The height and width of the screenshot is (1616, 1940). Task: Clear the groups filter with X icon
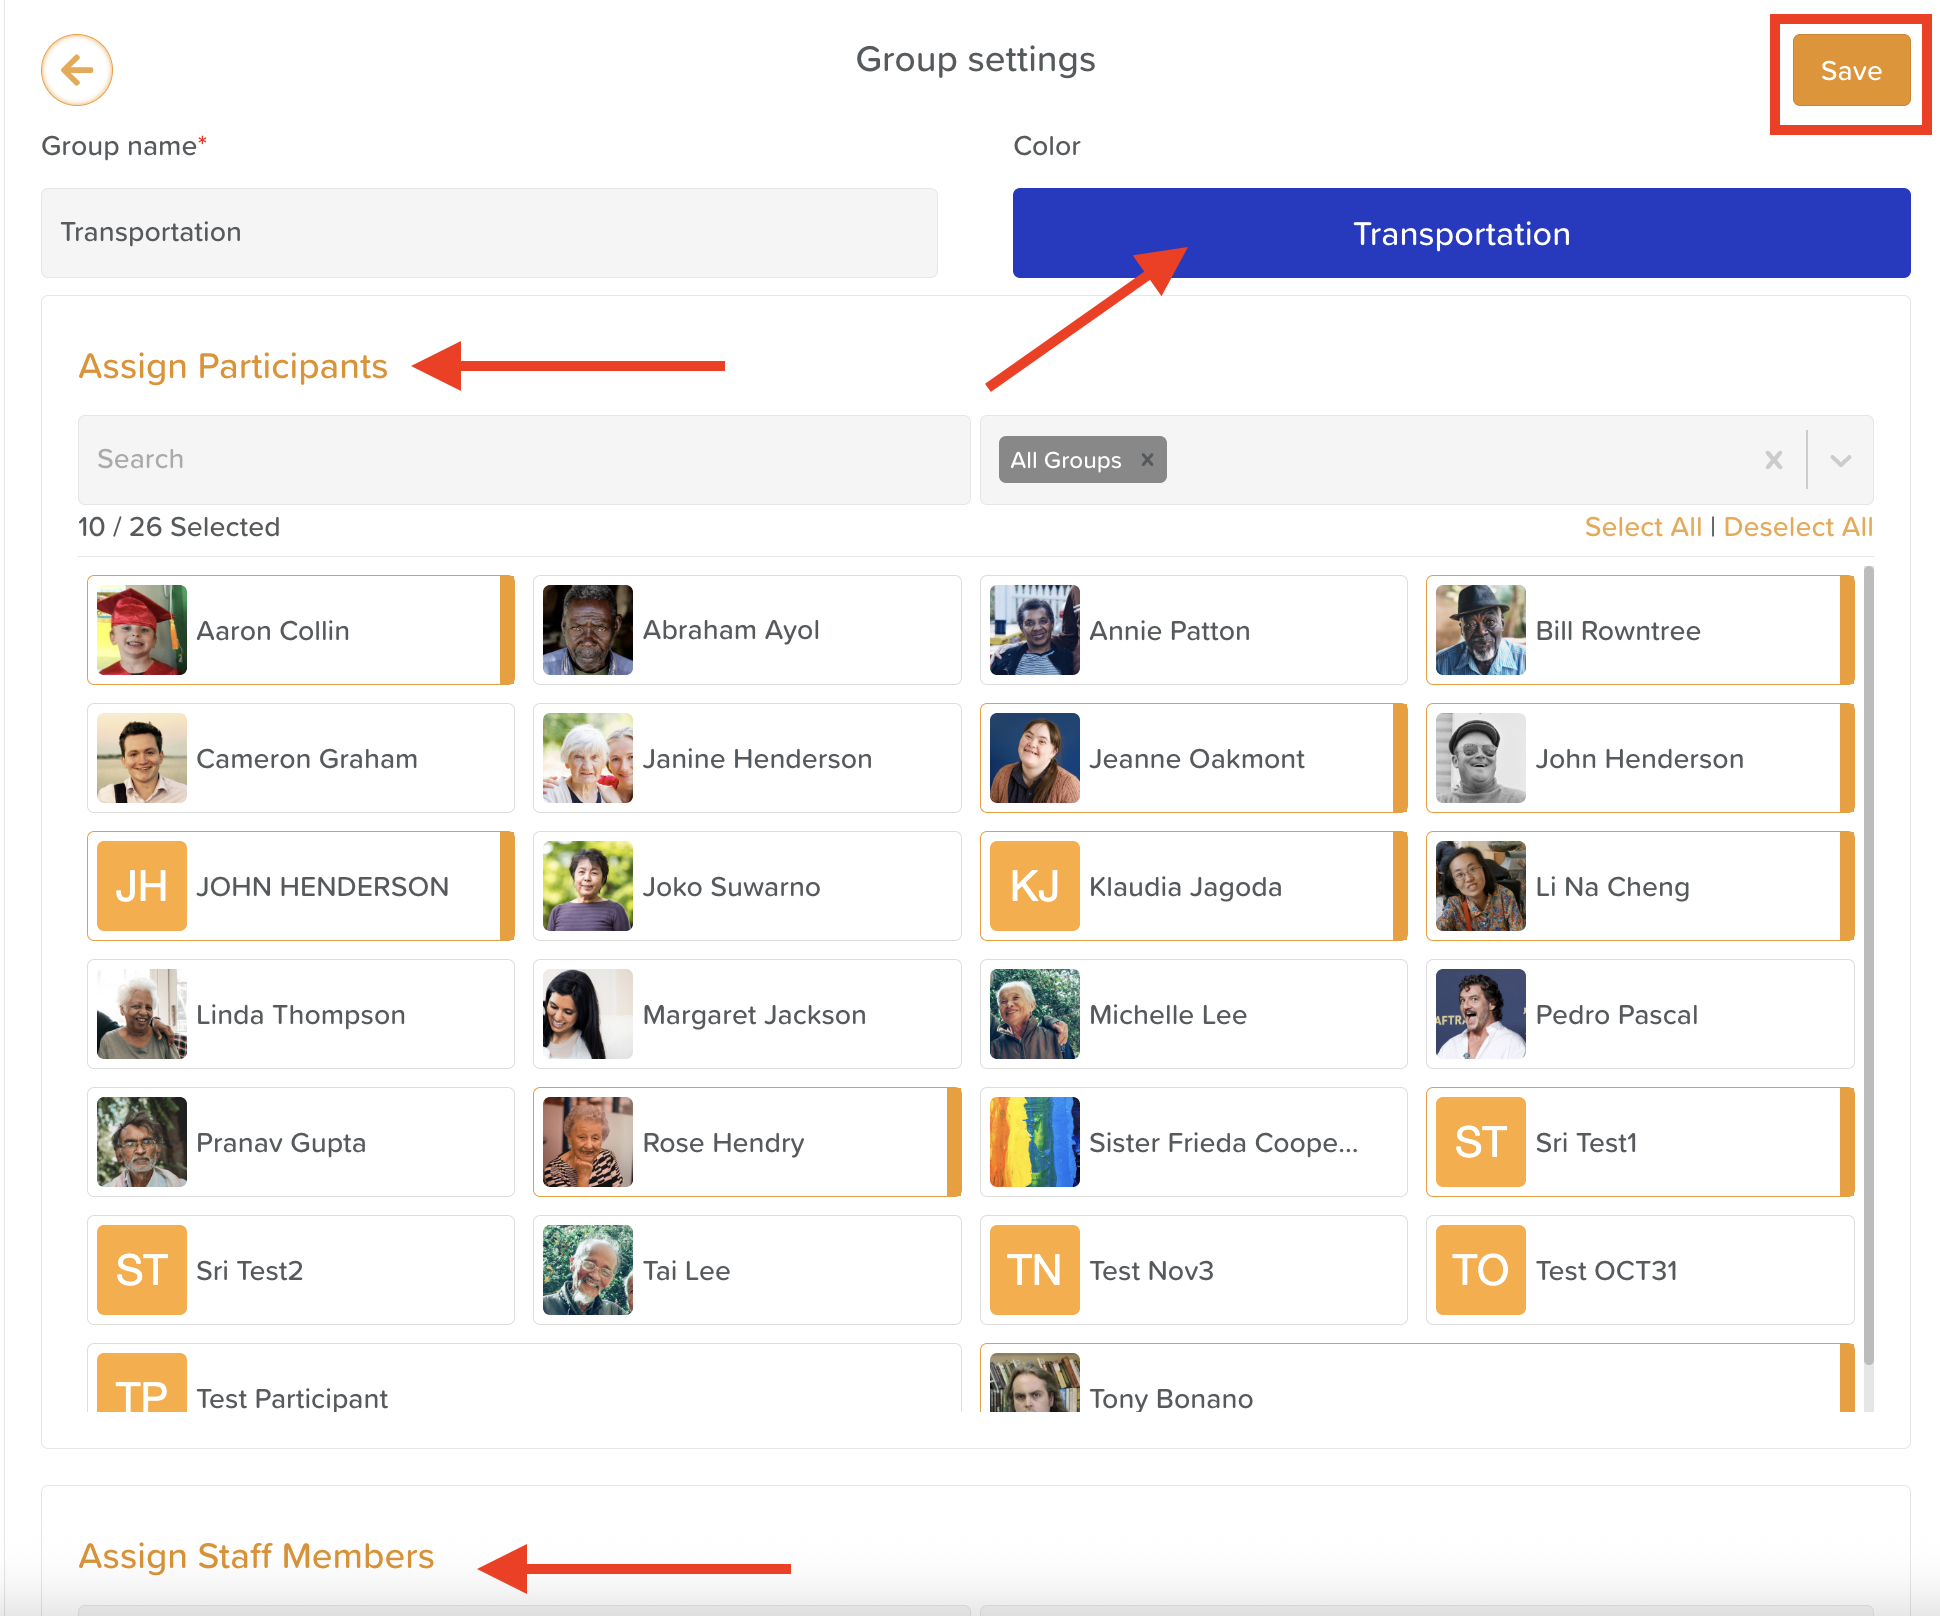[x=1773, y=460]
